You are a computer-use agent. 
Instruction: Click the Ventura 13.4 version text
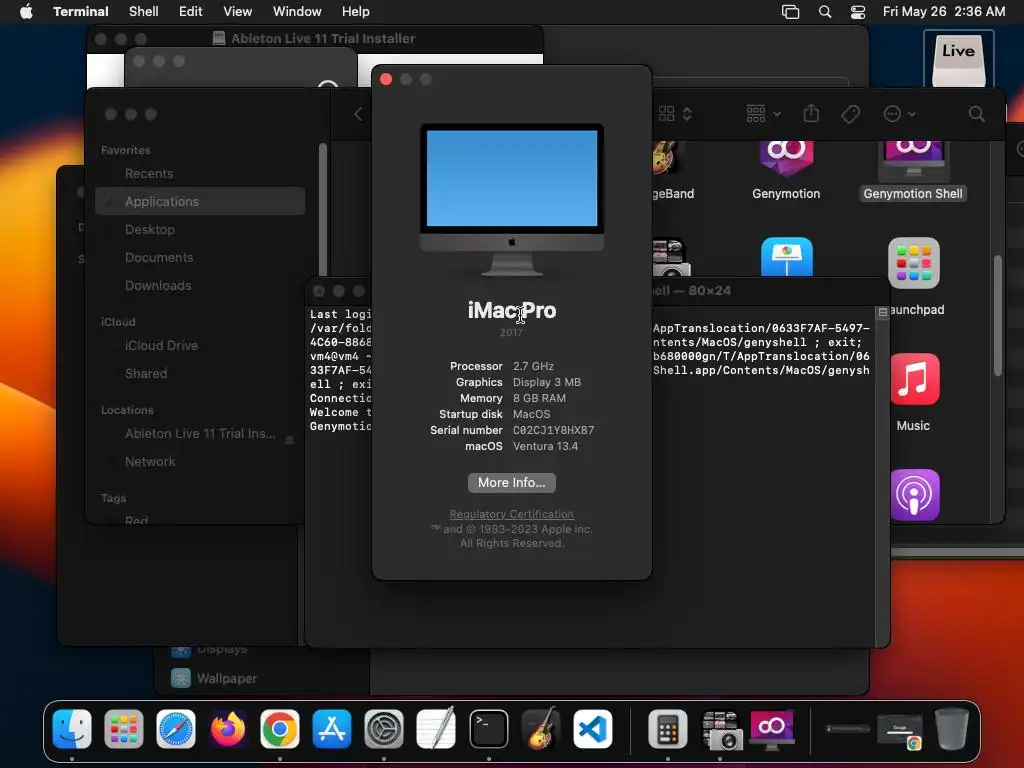click(x=545, y=447)
